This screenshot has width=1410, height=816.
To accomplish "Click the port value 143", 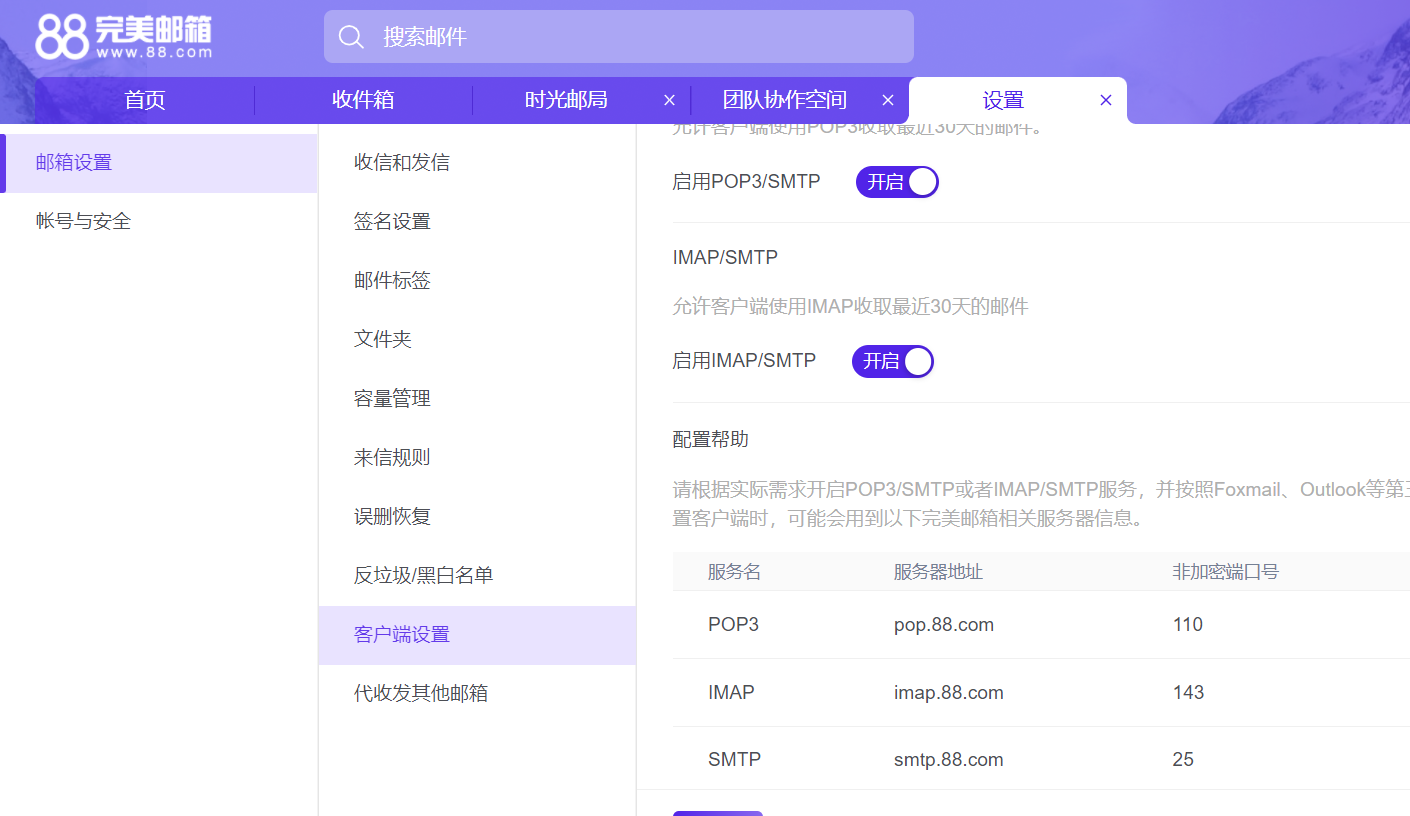I will [x=1189, y=693].
